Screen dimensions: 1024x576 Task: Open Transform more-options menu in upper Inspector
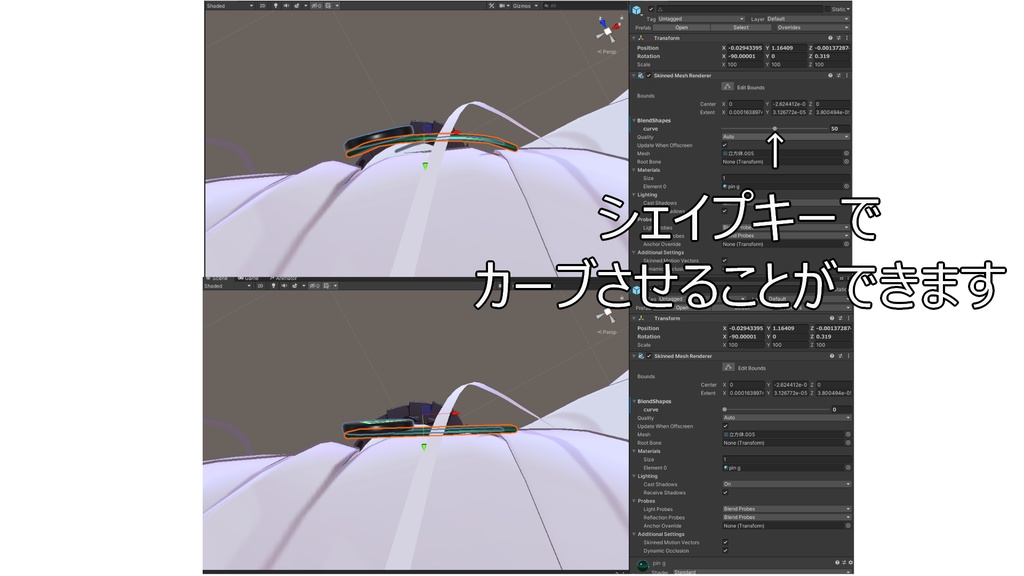(x=847, y=38)
